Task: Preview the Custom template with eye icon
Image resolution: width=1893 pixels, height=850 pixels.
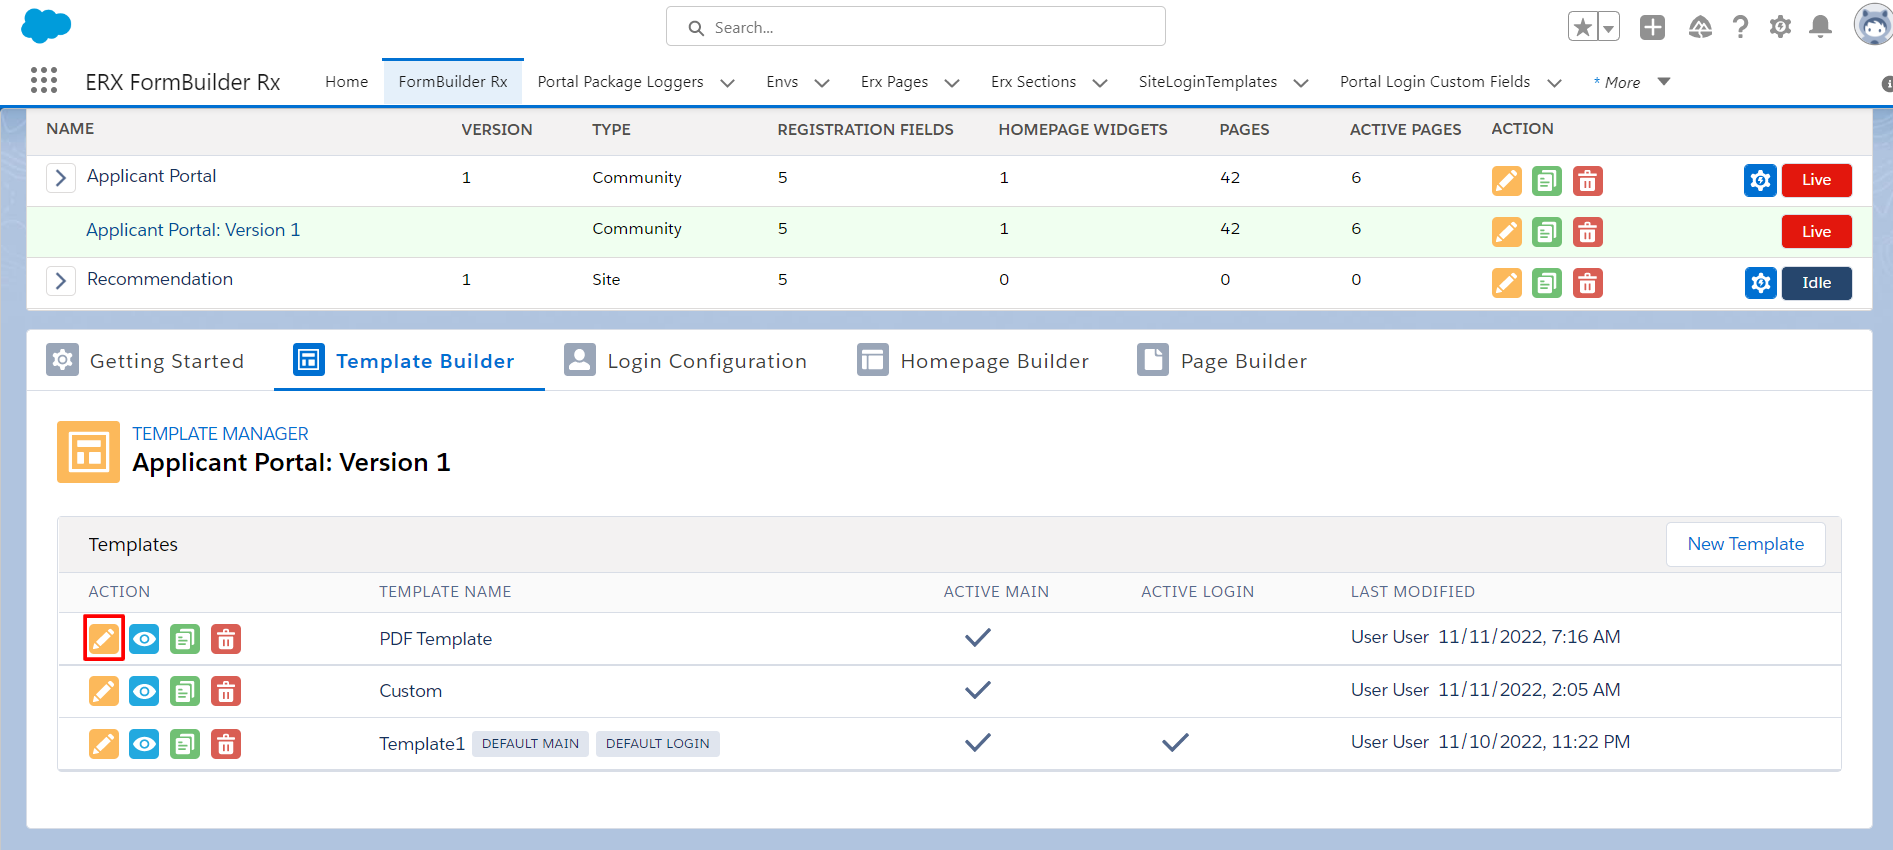Action: (x=144, y=691)
